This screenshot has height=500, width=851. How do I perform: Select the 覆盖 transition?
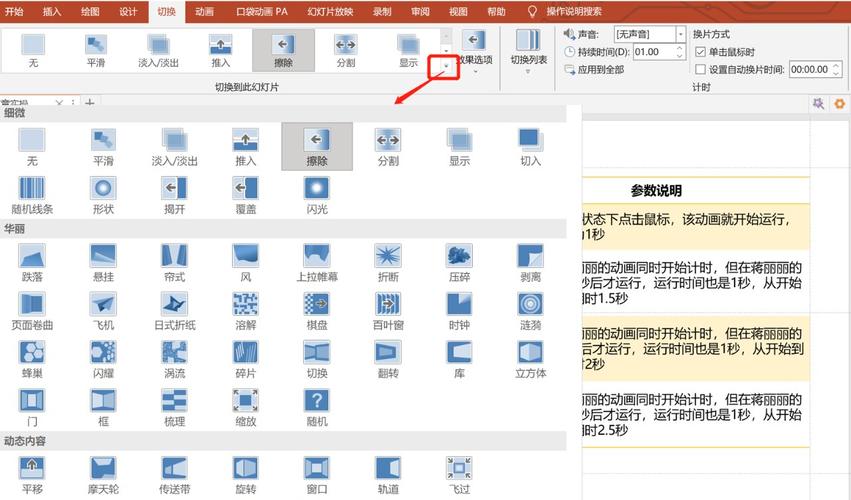click(245, 195)
